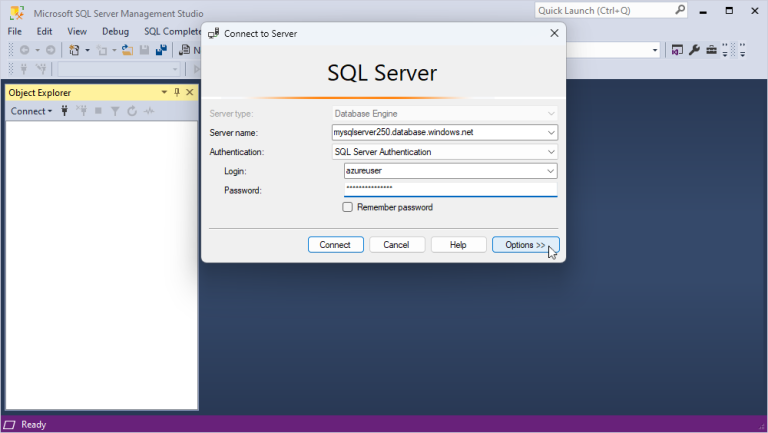Viewport: 768px width, 433px height.
Task: Open the Edit menu
Action: point(44,31)
